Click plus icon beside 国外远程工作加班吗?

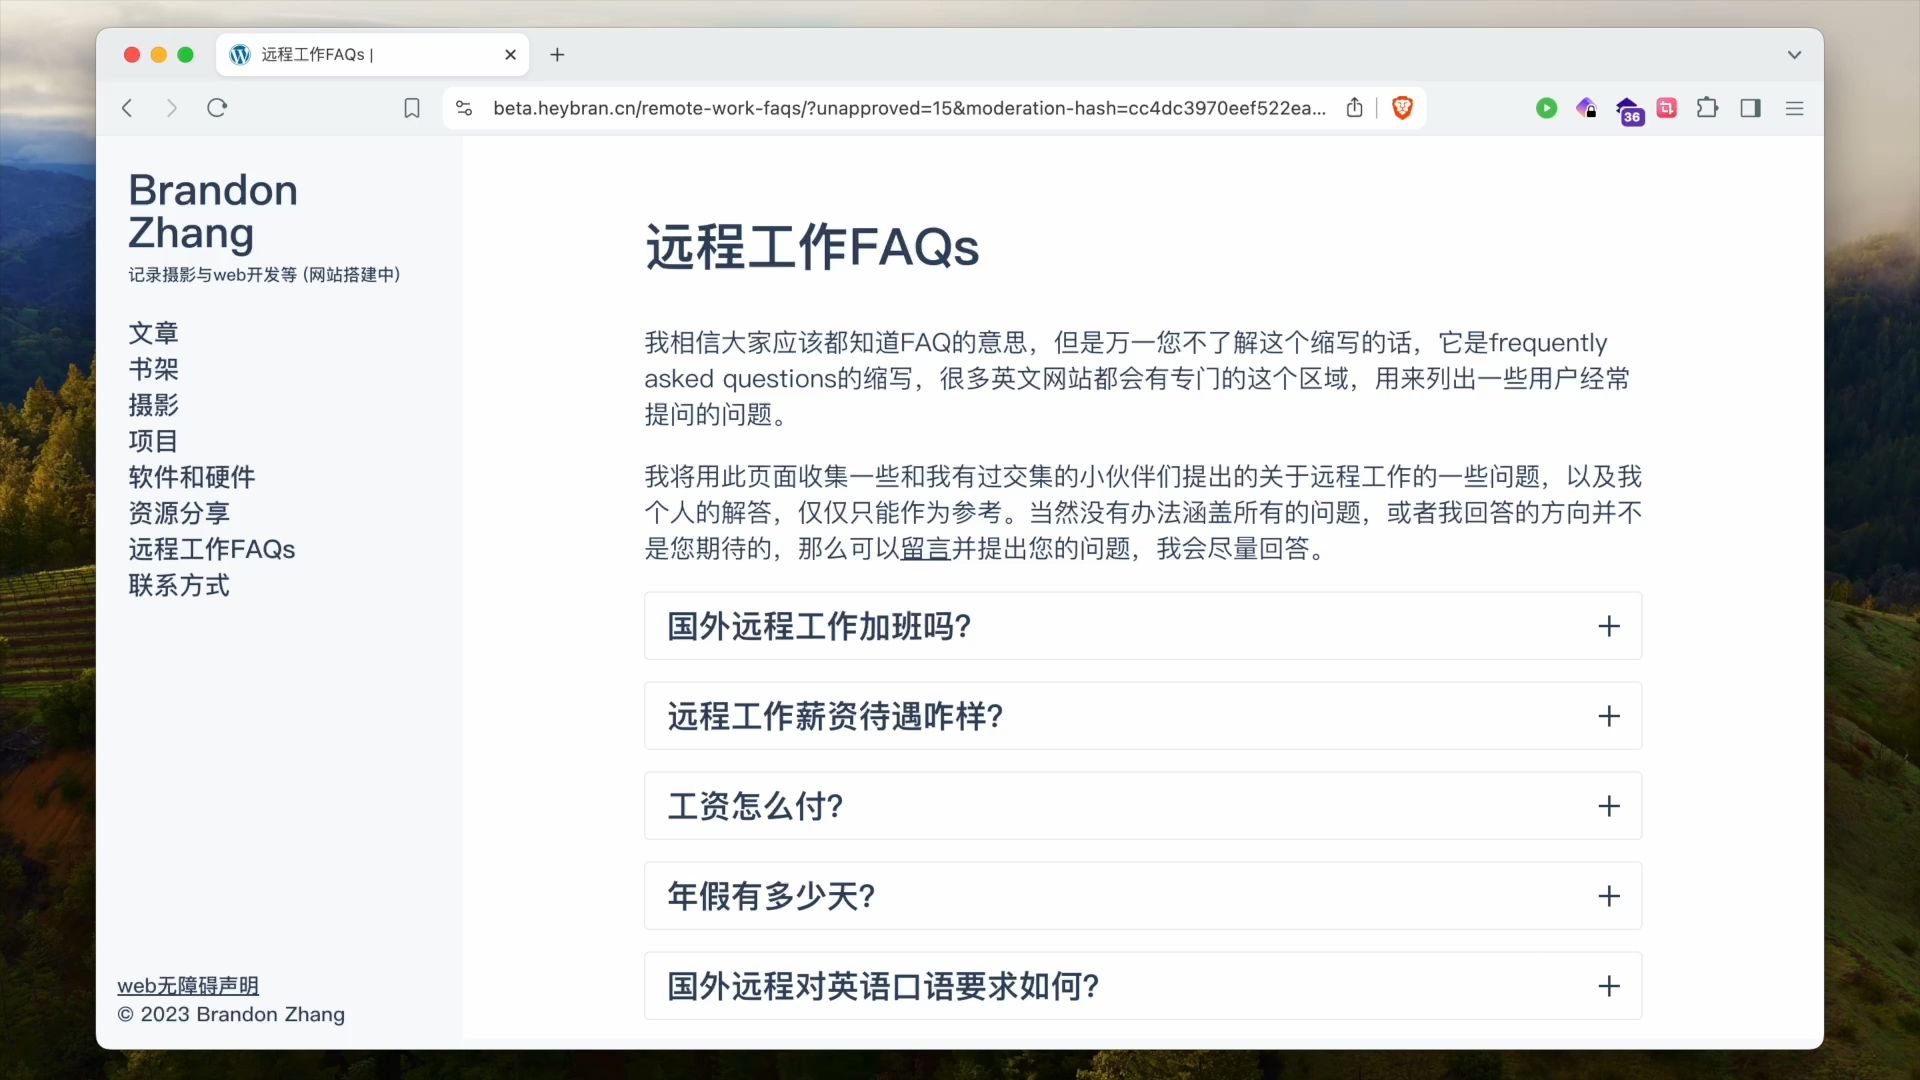1609,626
